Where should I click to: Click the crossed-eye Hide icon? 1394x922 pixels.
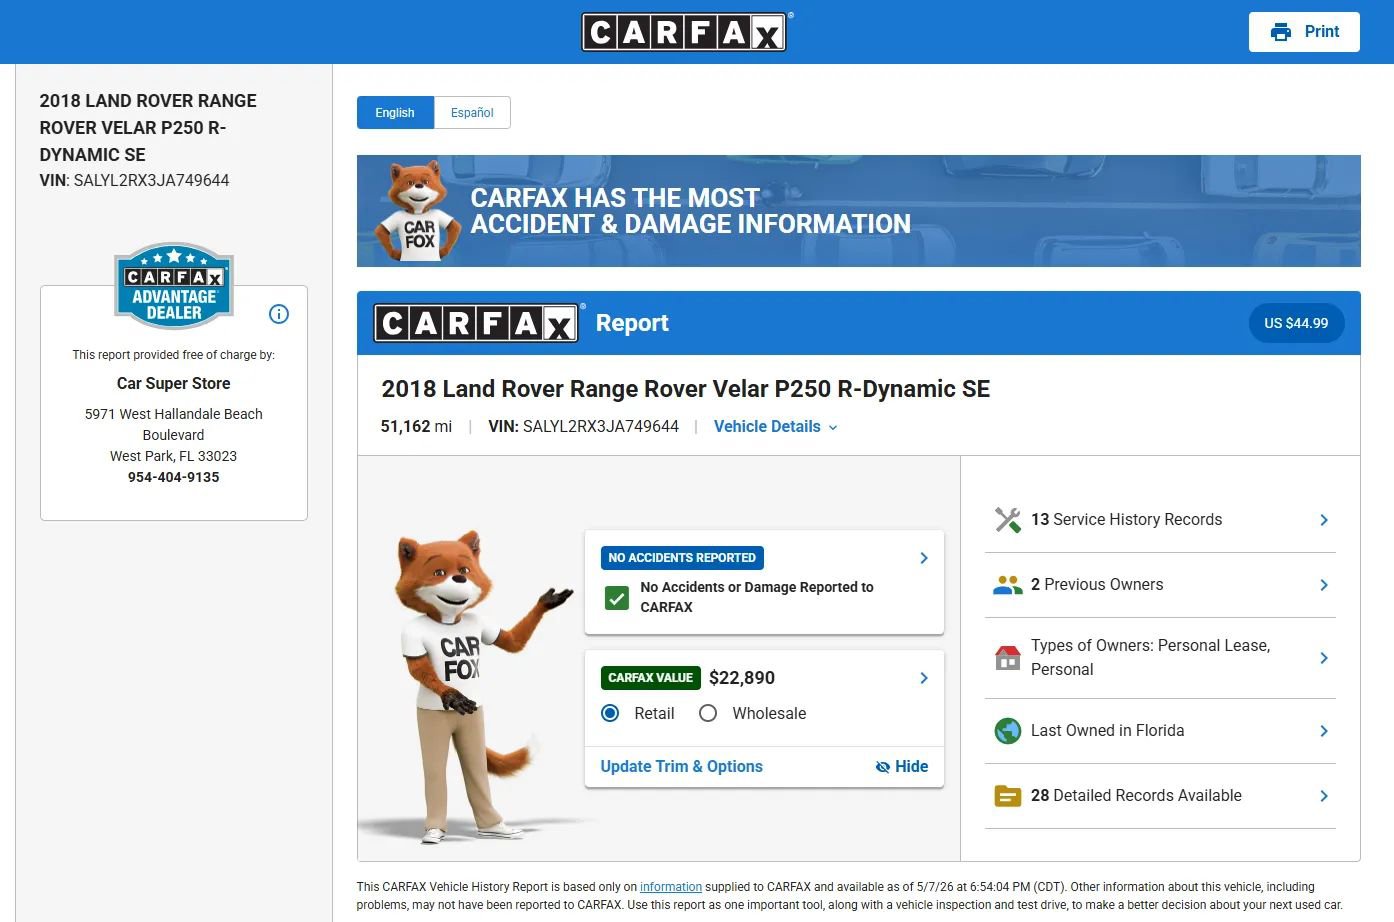click(883, 767)
